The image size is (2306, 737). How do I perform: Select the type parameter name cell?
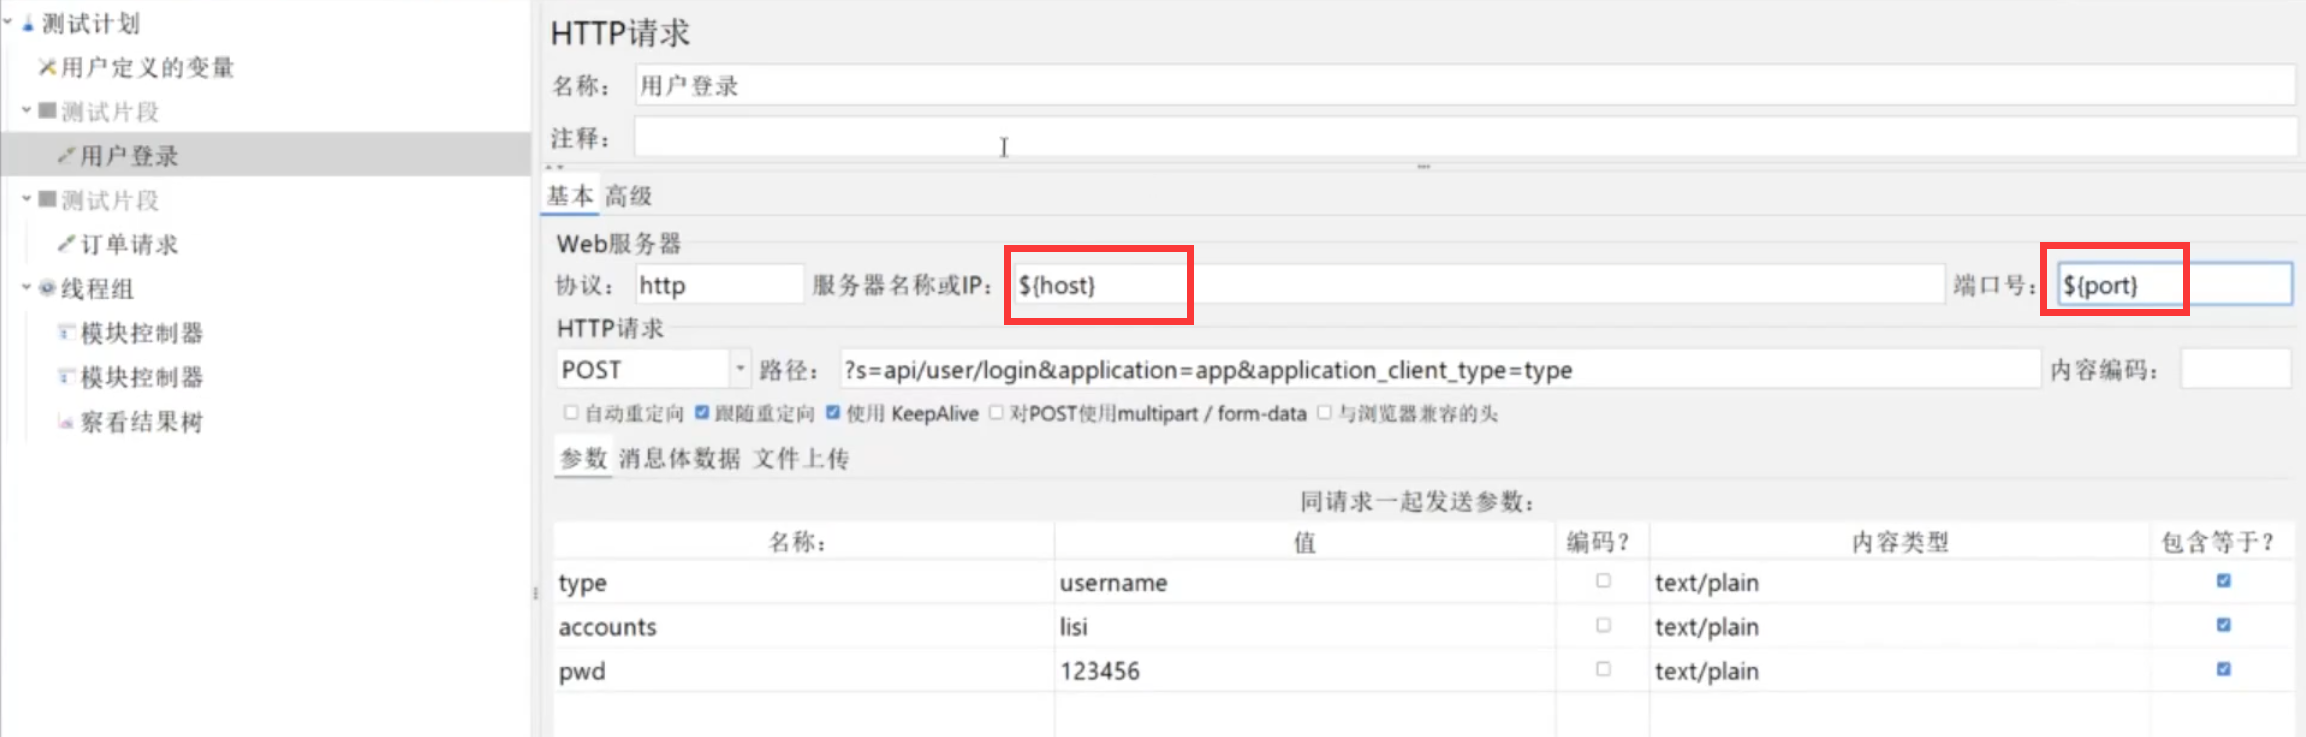[803, 582]
